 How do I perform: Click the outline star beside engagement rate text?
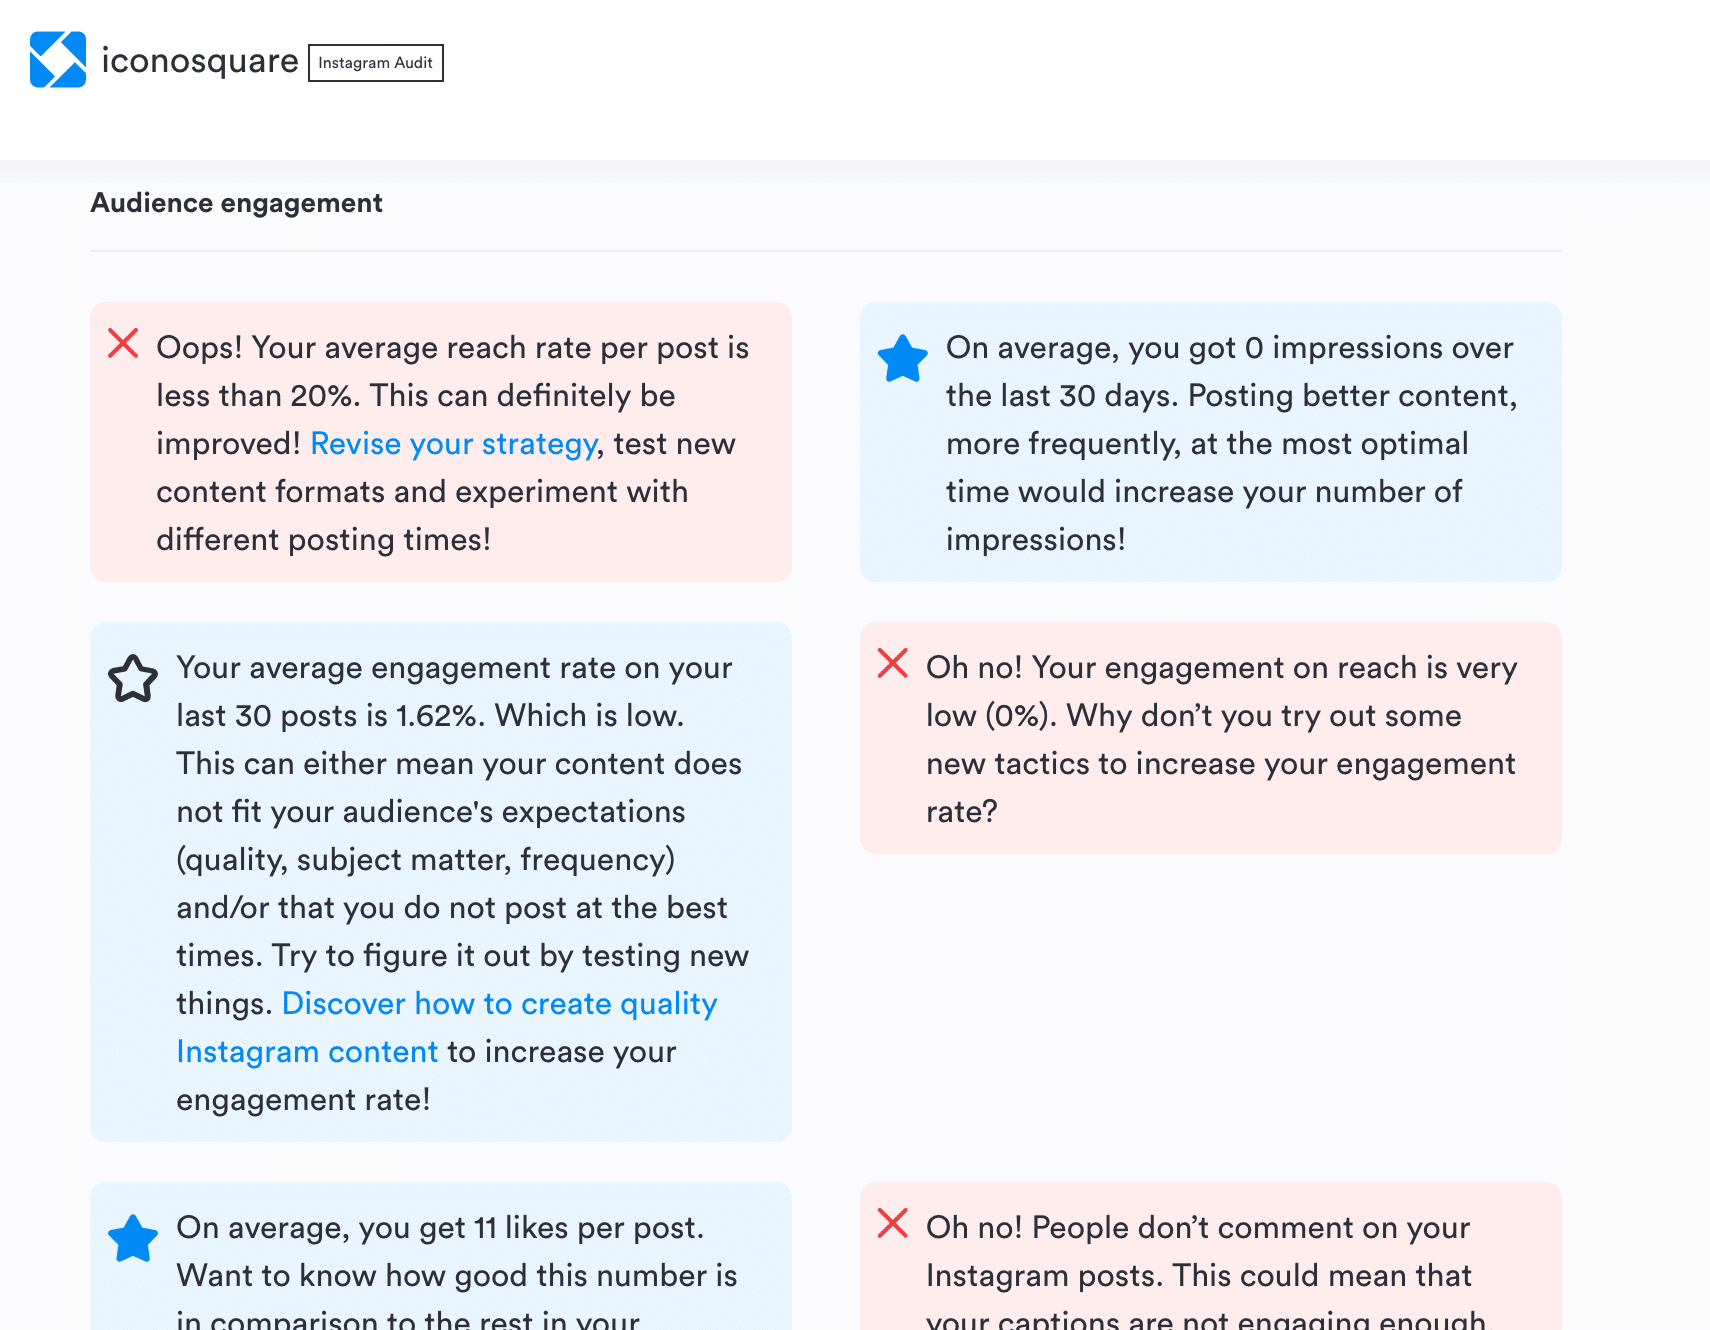133,679
